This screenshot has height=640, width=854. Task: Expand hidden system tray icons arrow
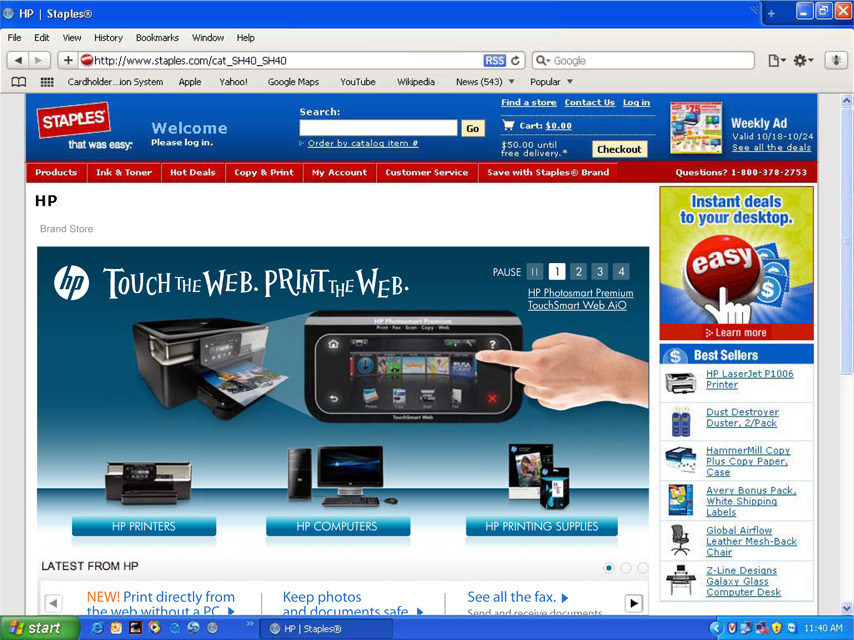717,629
